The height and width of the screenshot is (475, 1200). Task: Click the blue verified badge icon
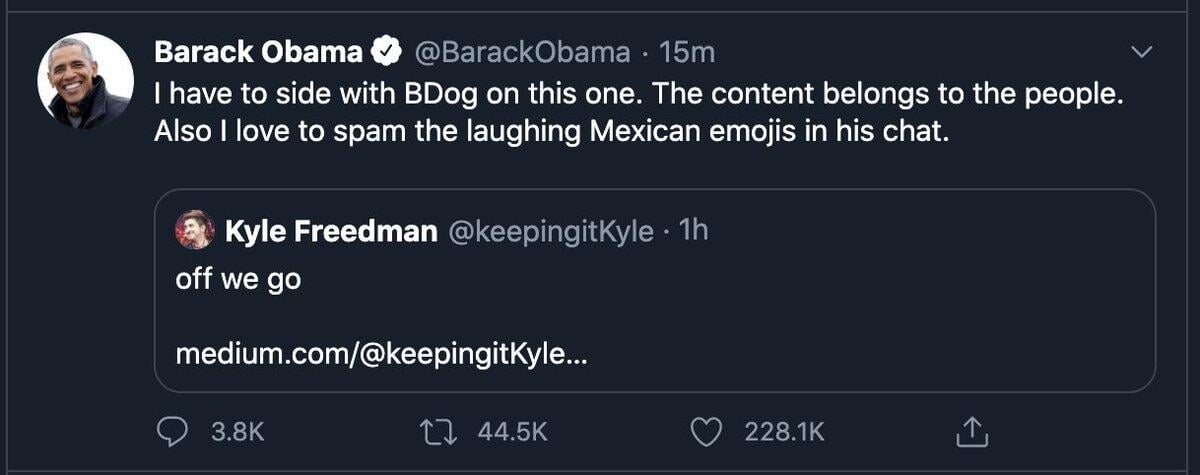point(384,51)
